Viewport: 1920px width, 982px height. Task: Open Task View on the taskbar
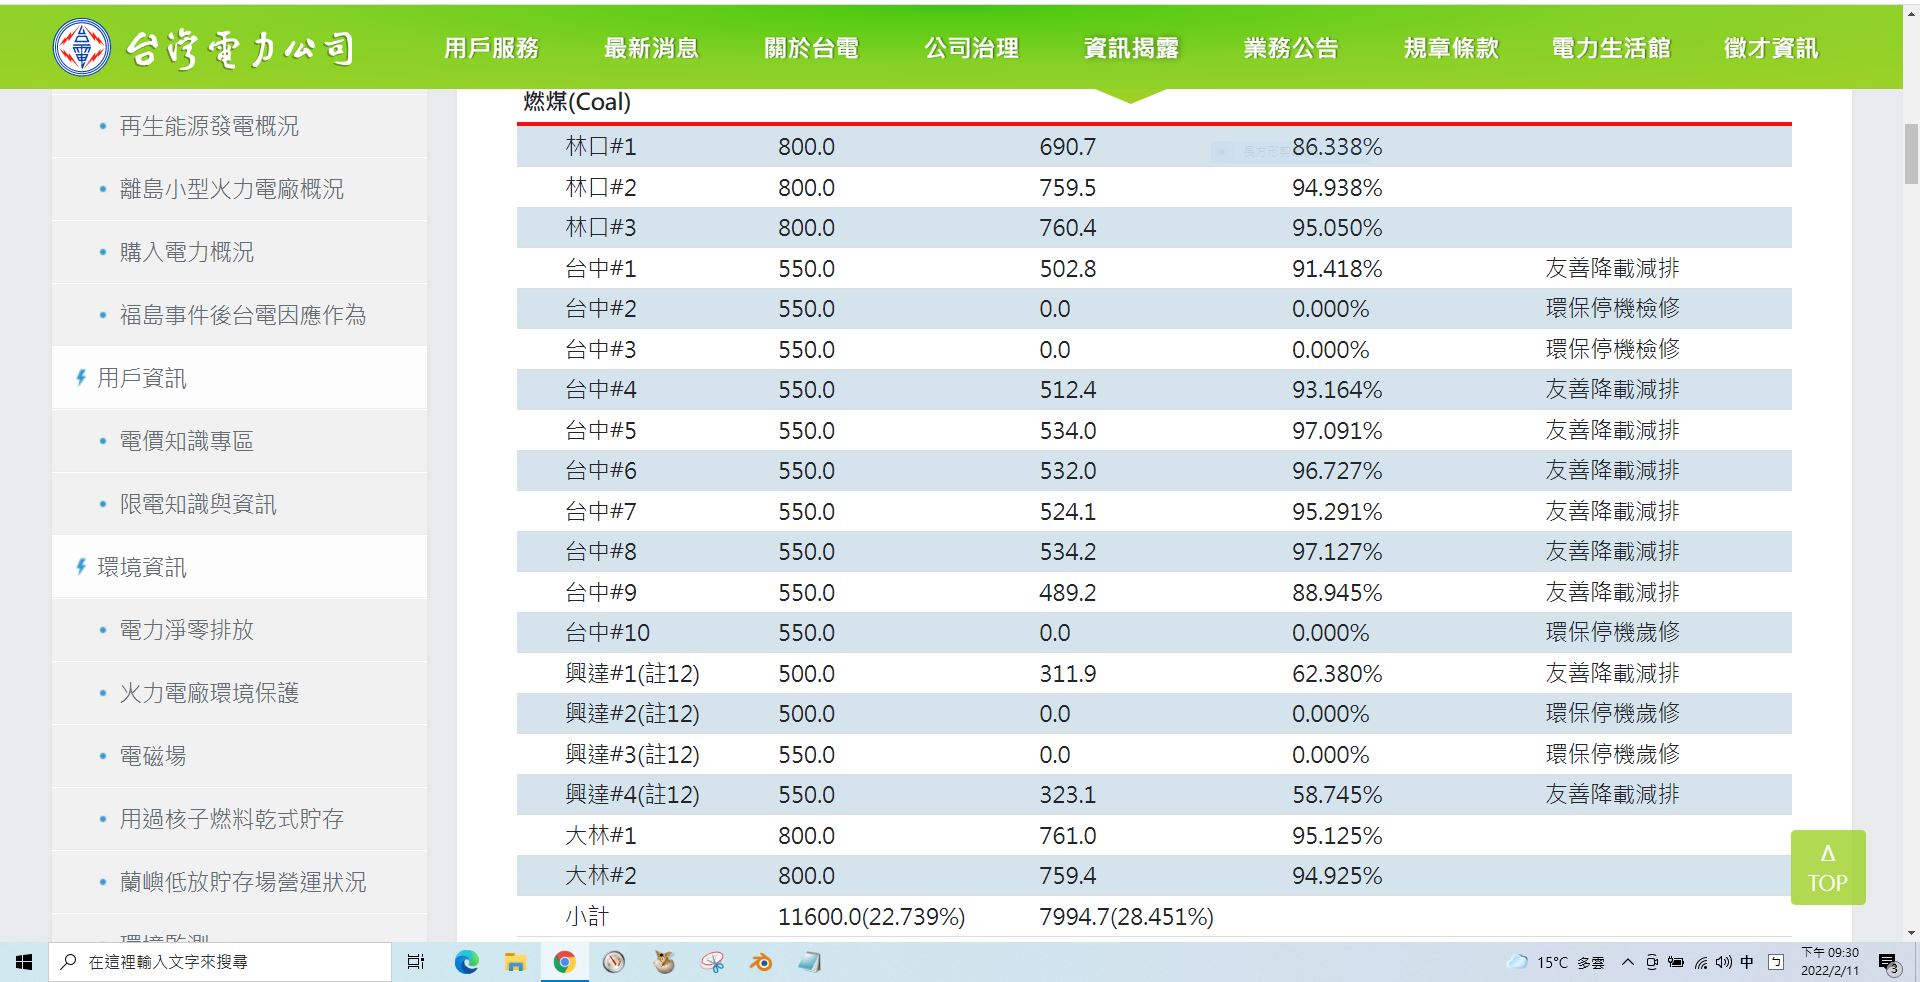tap(416, 962)
